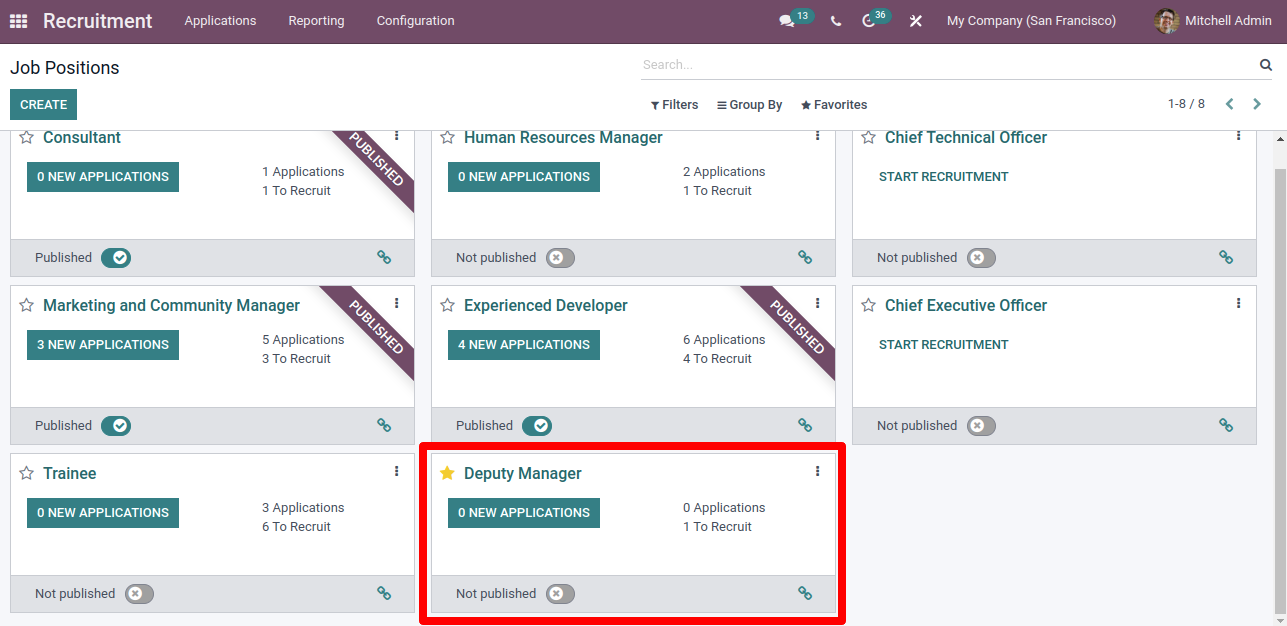The height and width of the screenshot is (626, 1287).
Task: Unfavorite the Deputy Manager star
Action: [447, 473]
